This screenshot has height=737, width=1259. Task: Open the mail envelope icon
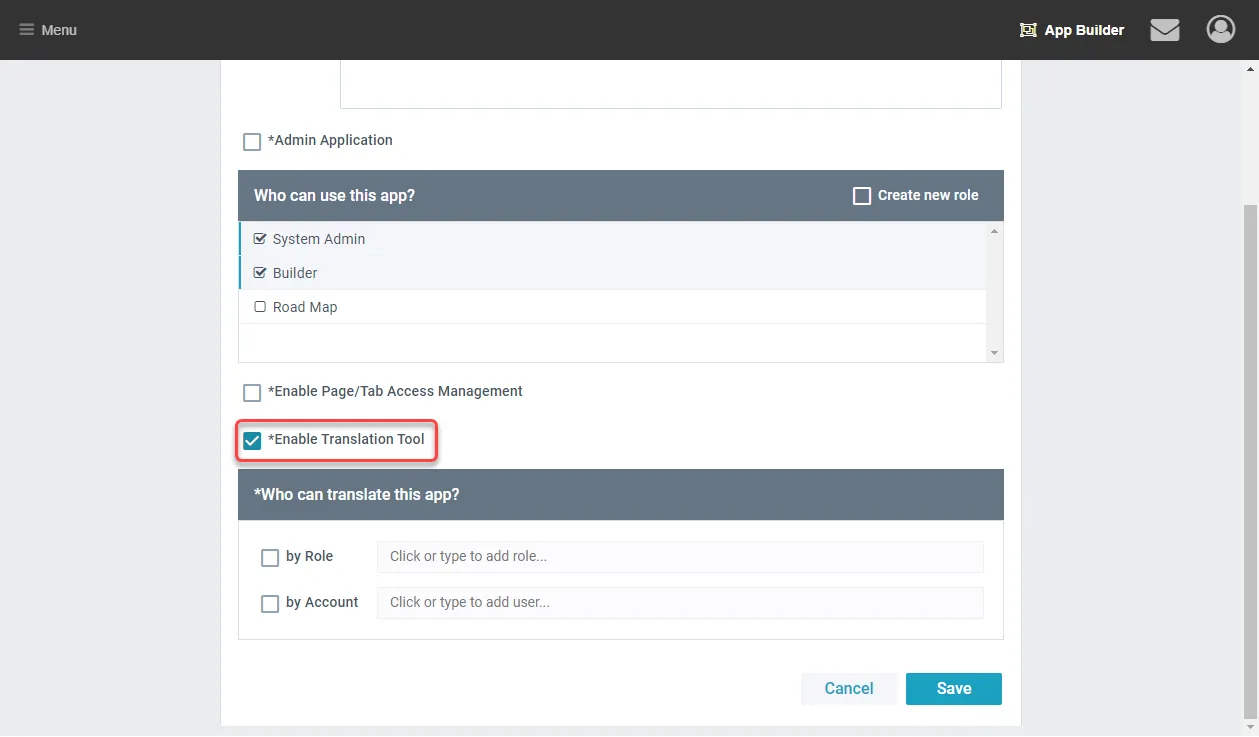pos(1165,30)
